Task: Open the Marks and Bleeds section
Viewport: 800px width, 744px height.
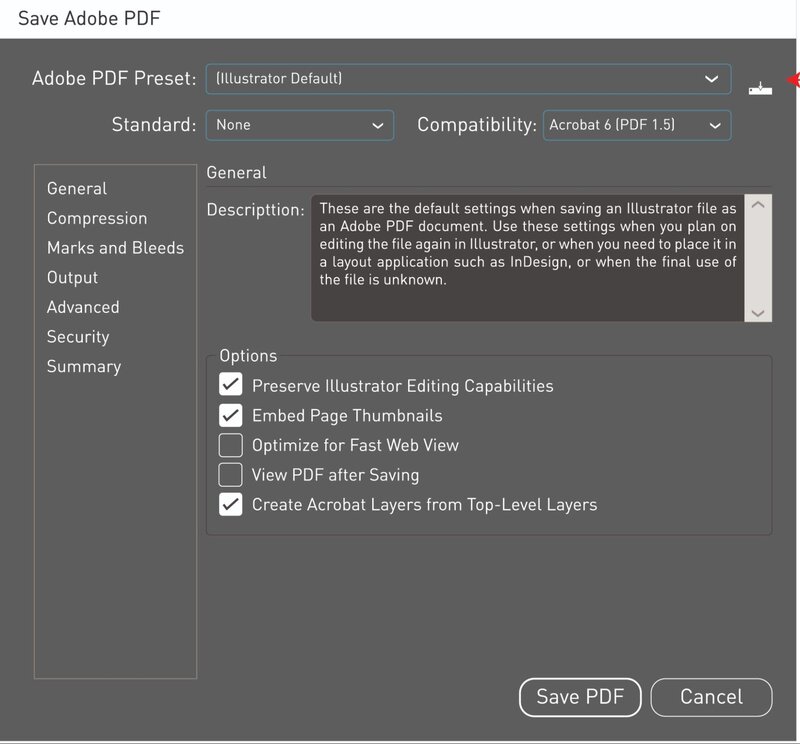Action: pos(115,248)
